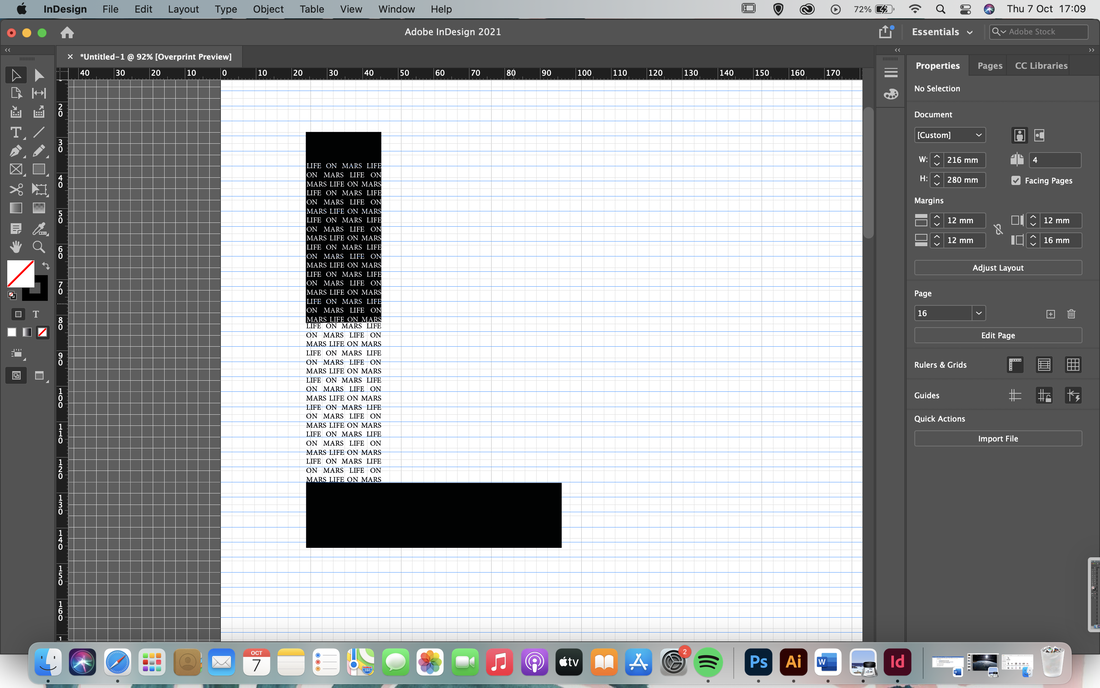The width and height of the screenshot is (1100, 688).
Task: Click the Fill color swatch
Action: pos(20,274)
